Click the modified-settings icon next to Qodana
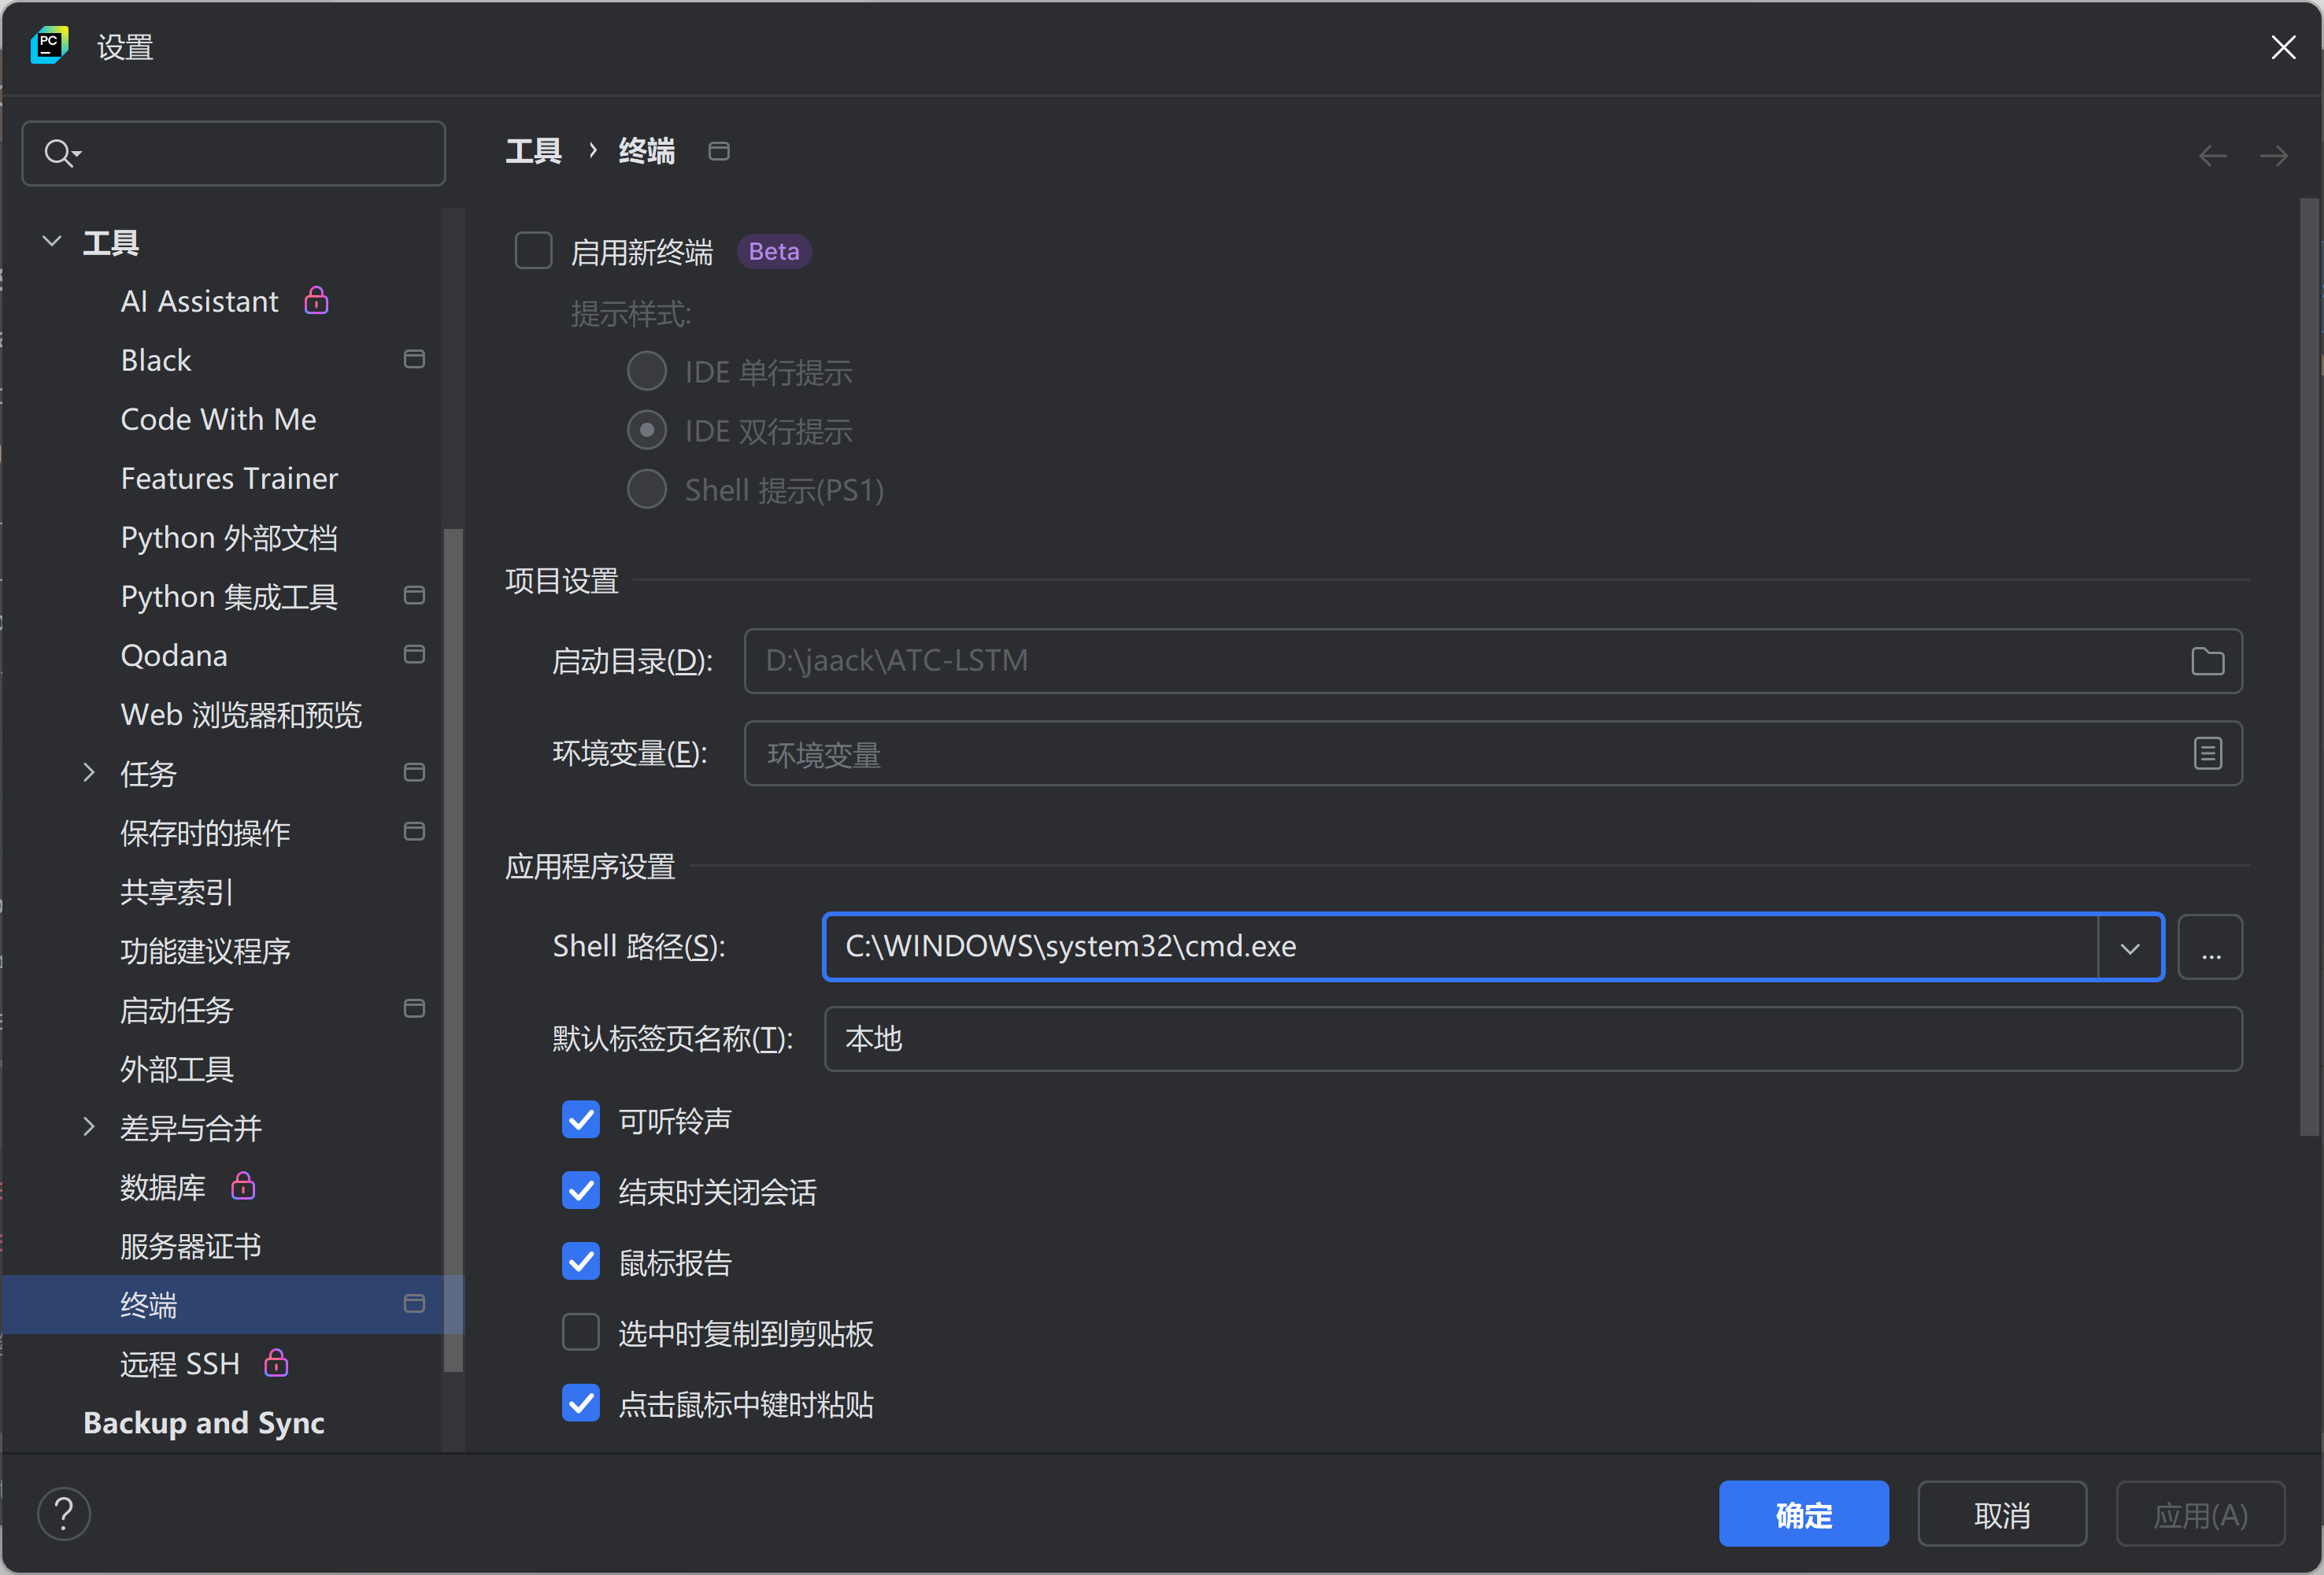 [414, 654]
